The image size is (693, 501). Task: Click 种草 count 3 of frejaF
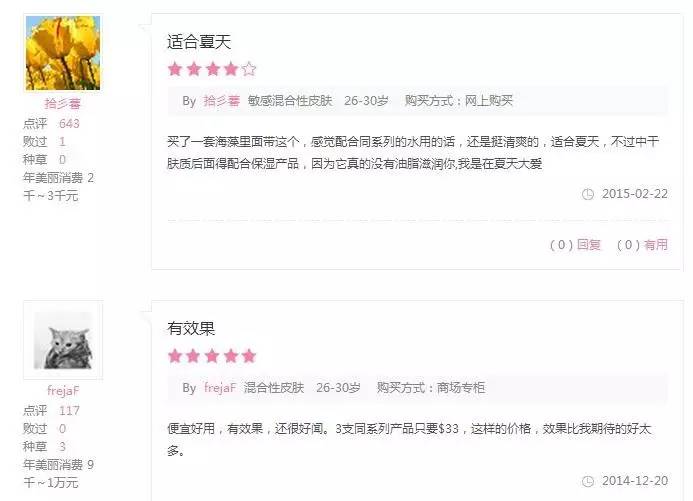62,447
